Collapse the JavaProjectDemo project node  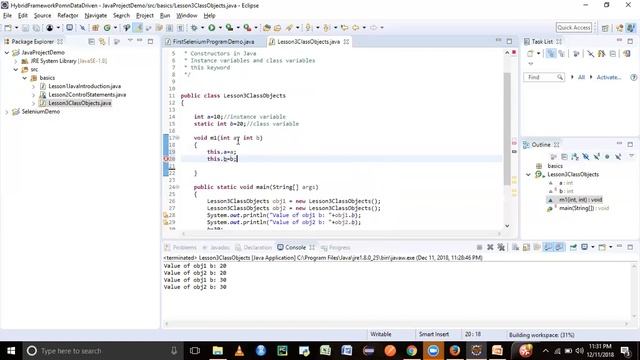(7, 53)
